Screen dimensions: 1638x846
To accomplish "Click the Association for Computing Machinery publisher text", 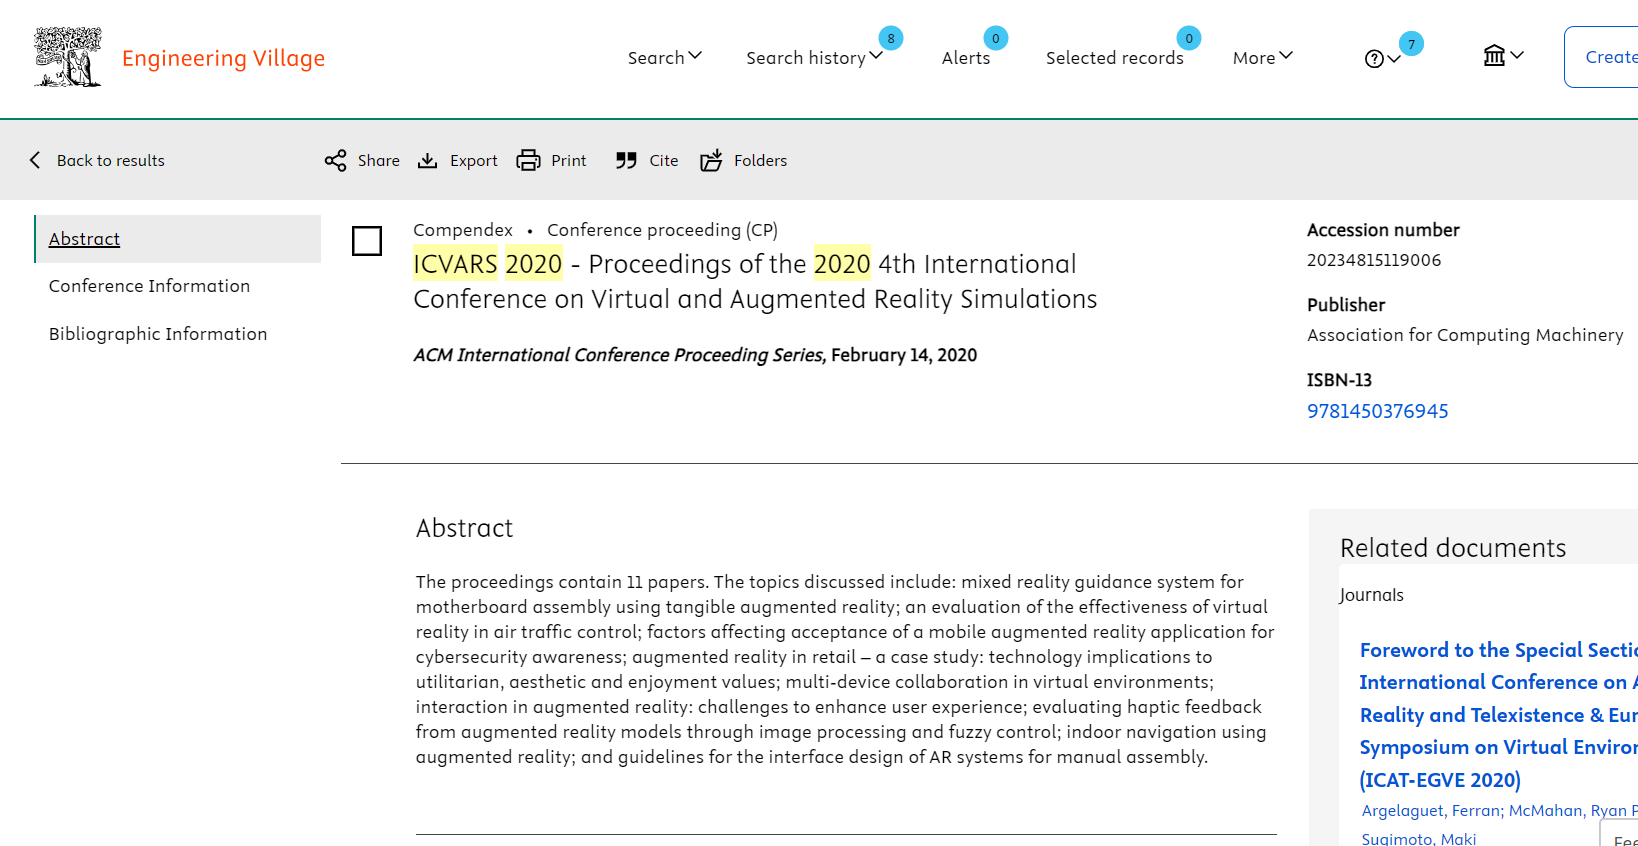I will (1465, 335).
